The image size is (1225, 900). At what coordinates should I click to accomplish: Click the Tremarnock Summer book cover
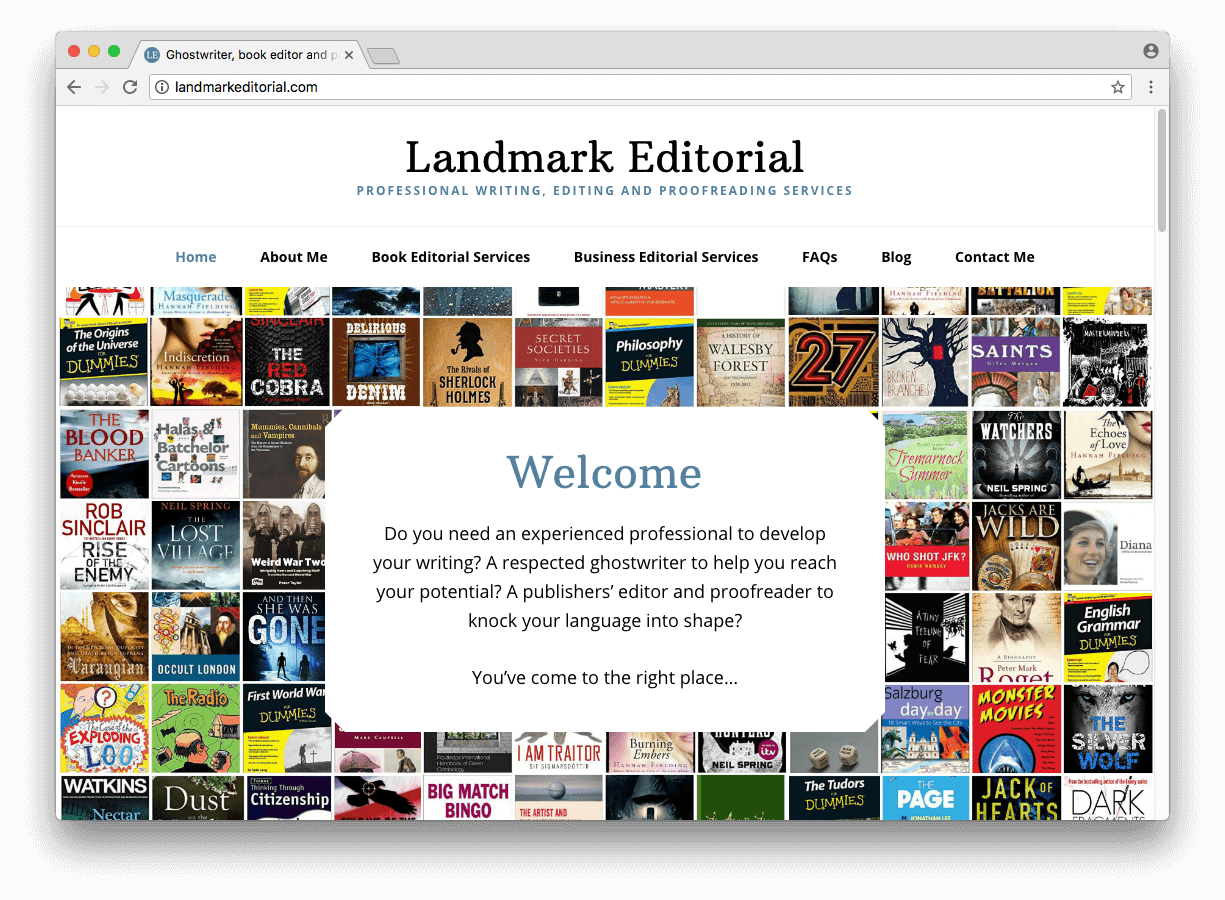click(926, 455)
